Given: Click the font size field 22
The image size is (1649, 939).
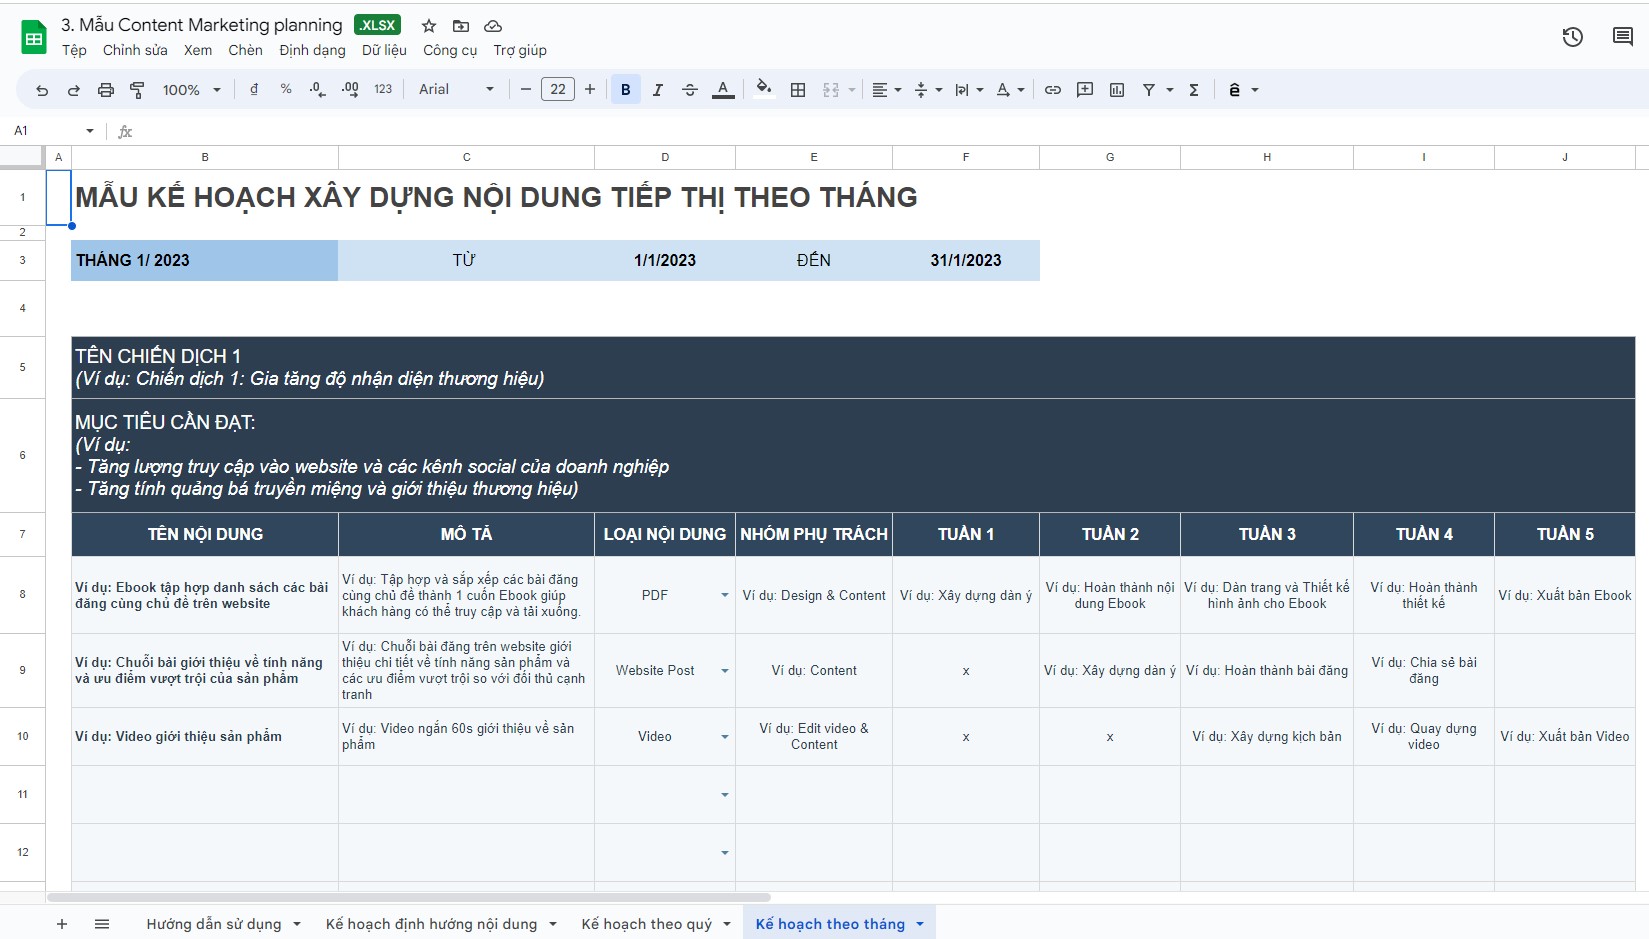Looking at the screenshot, I should (558, 90).
